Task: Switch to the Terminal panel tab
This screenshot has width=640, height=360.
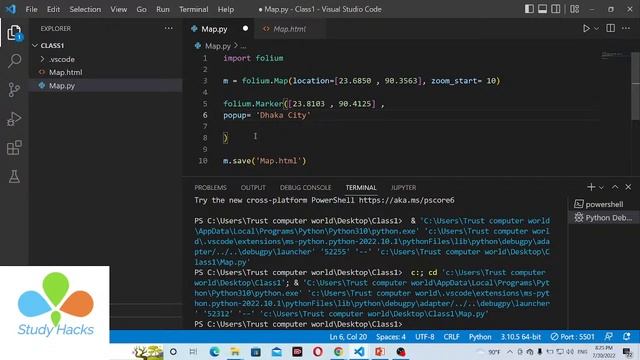Action: (361, 187)
